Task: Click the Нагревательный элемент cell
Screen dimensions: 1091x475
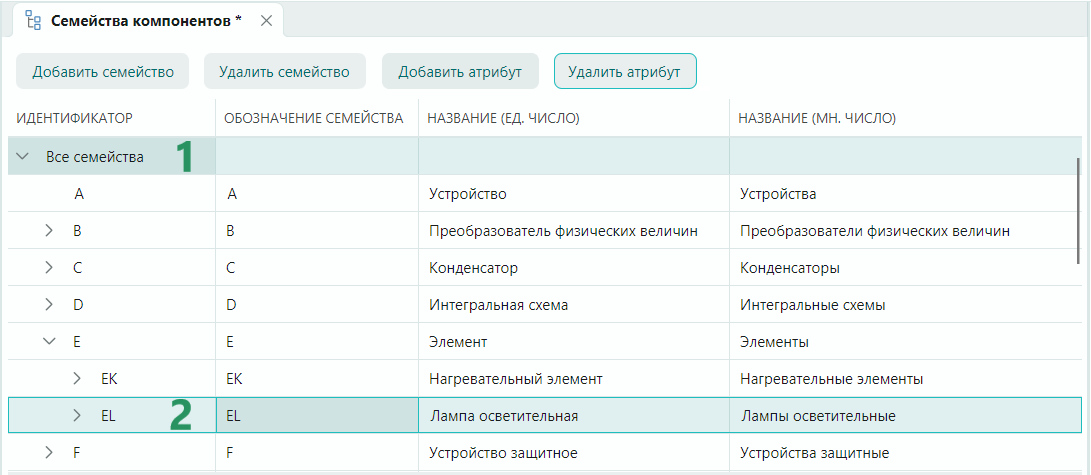Action: click(x=574, y=379)
